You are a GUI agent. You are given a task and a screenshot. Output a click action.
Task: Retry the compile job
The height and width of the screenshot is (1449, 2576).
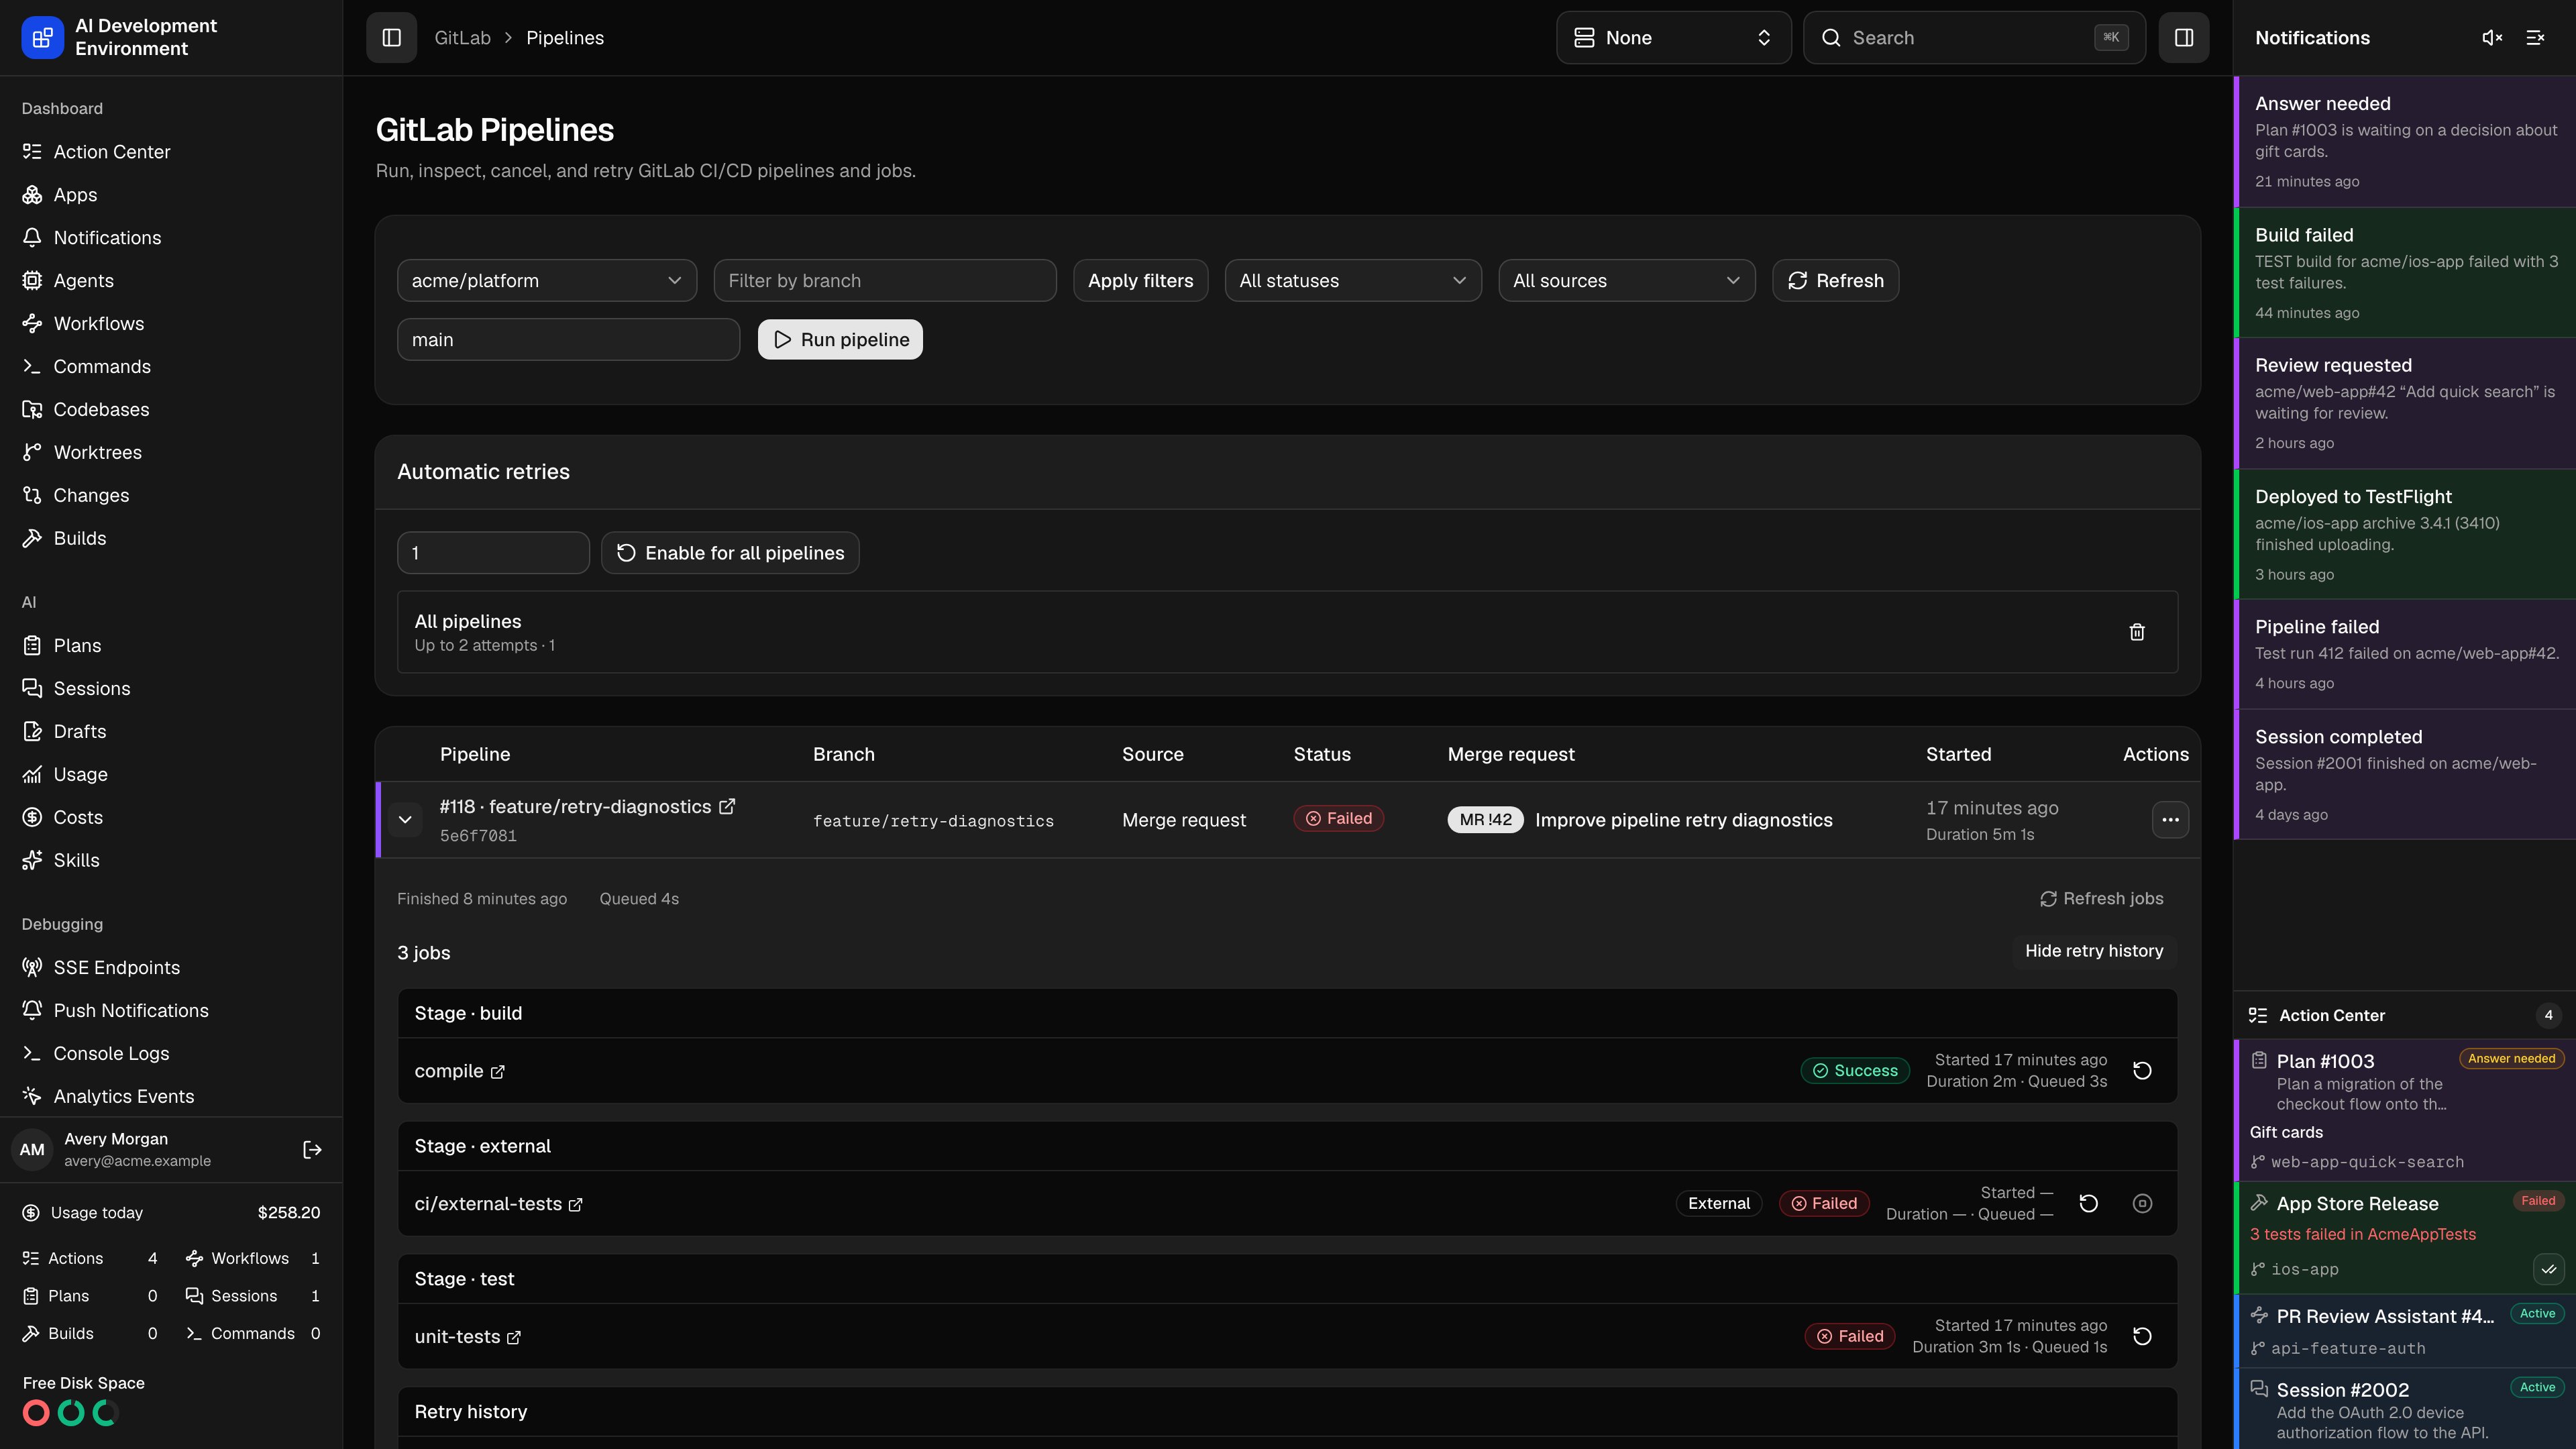2142,1071
